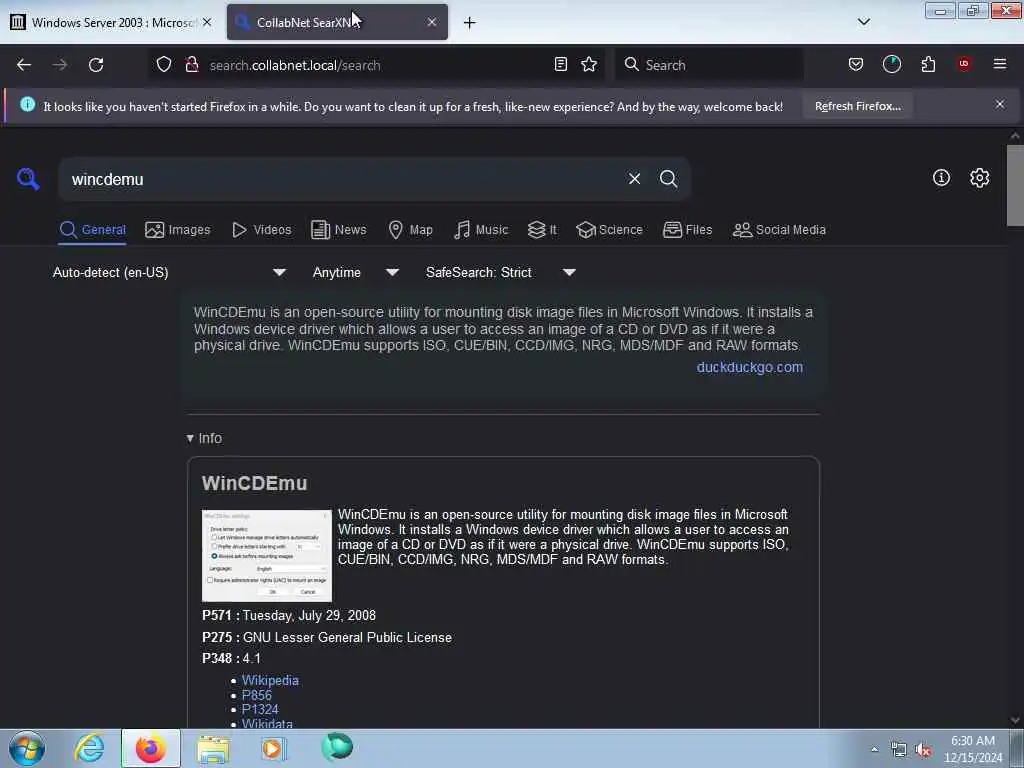Open SearXNG preferences gear icon
The image size is (1024, 768).
pos(979,178)
